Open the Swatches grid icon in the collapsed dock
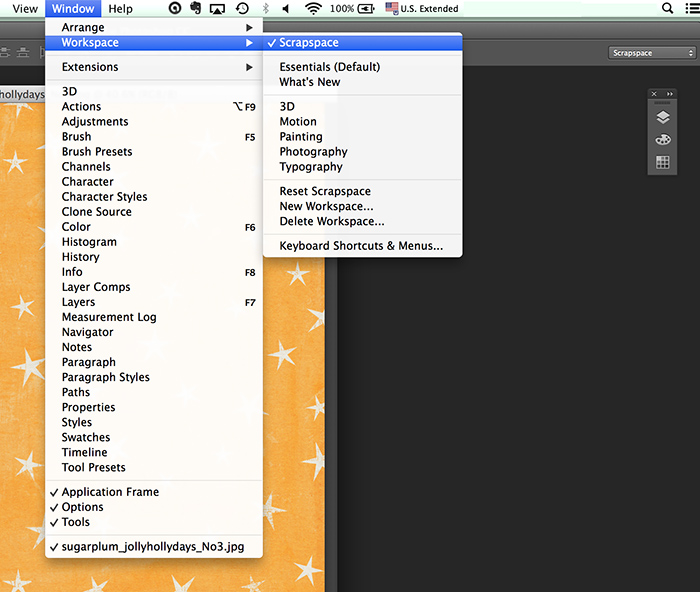This screenshot has width=700, height=592. click(663, 162)
